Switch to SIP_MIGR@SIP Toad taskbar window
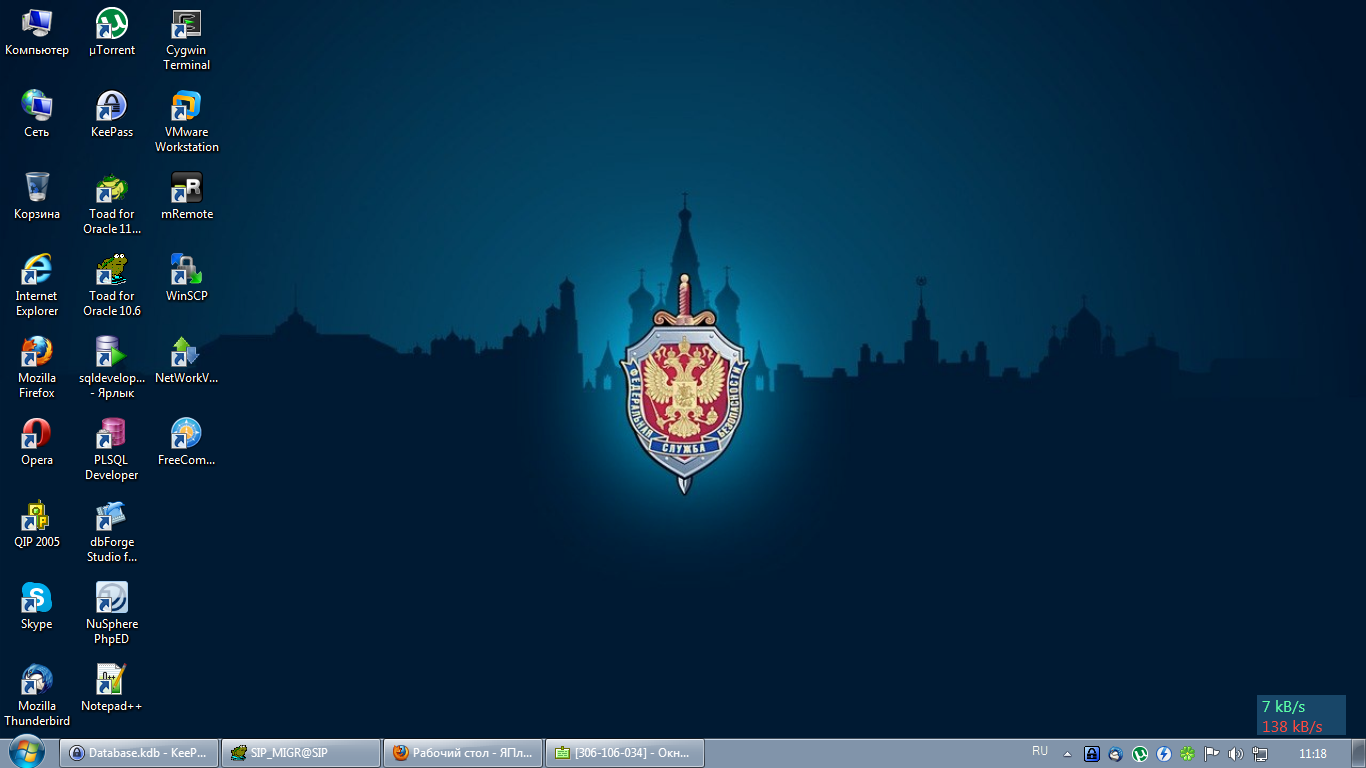 (301, 753)
